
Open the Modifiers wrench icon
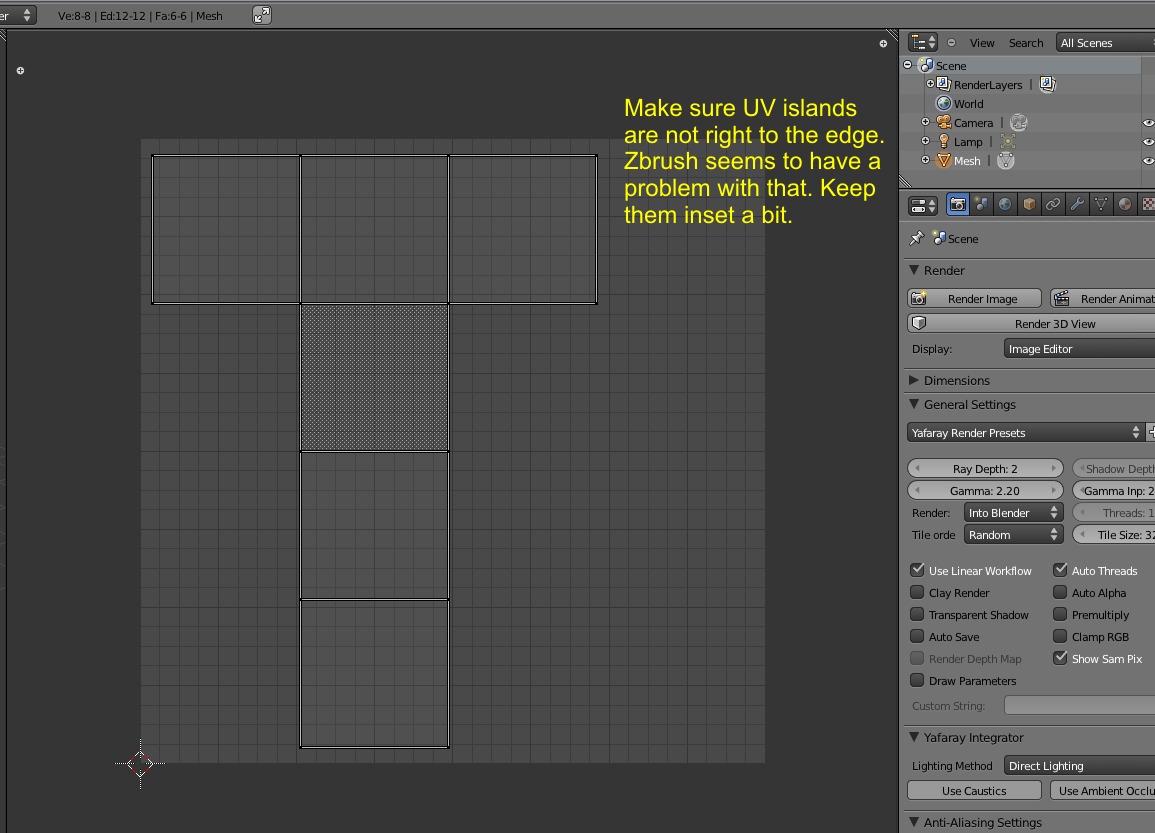point(1077,205)
